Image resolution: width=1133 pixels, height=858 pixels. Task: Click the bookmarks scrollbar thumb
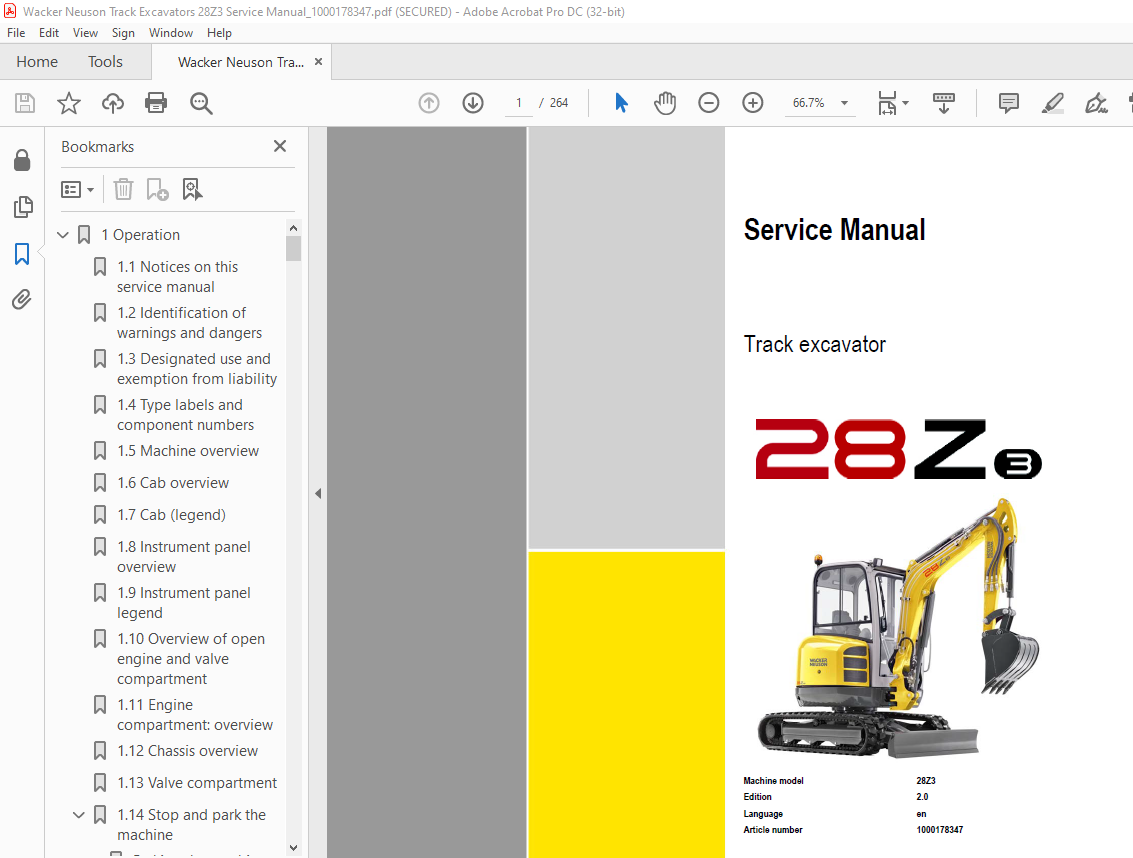tap(293, 248)
